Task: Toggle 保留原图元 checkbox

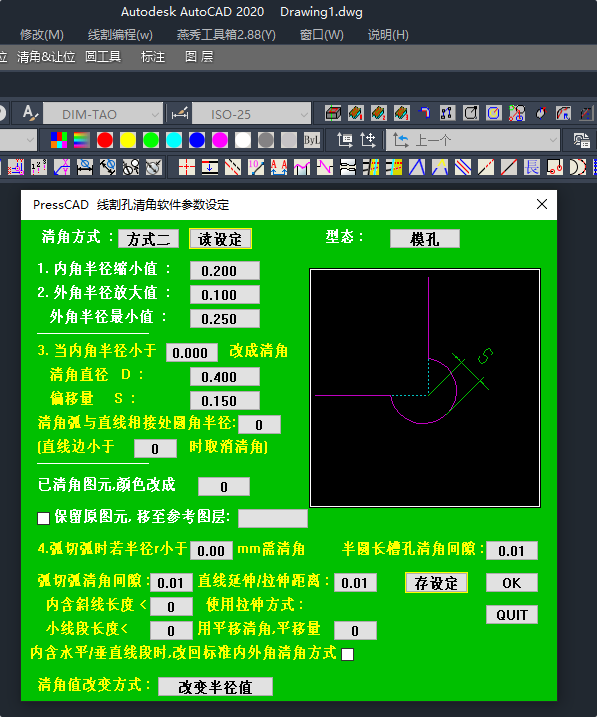Action: coord(43,518)
